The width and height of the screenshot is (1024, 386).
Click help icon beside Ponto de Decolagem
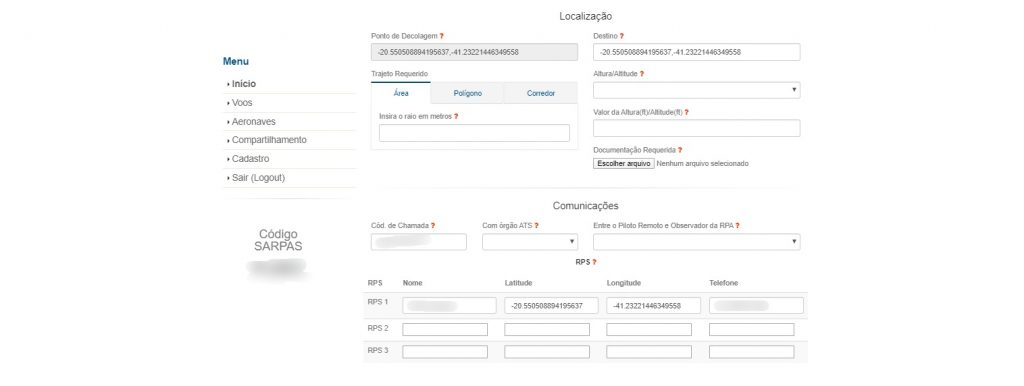click(441, 36)
